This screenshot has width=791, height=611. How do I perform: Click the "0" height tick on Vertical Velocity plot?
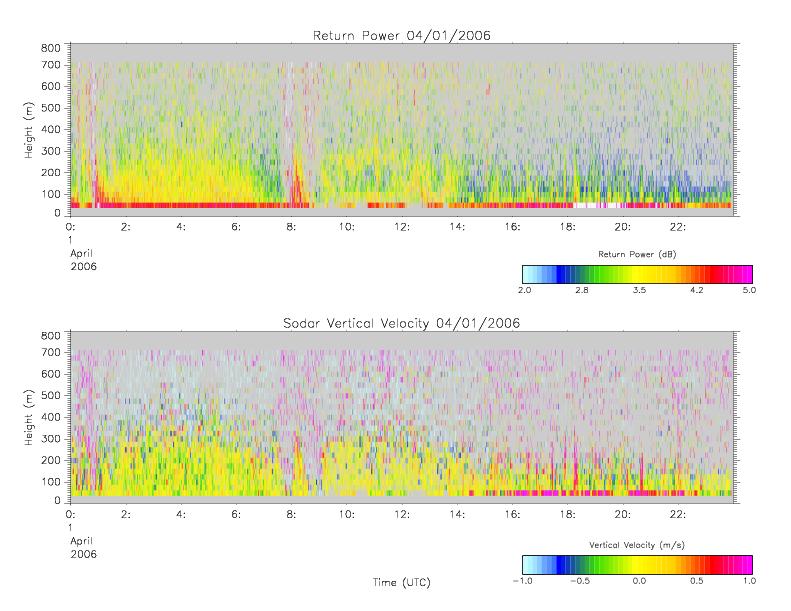pyautogui.click(x=57, y=501)
